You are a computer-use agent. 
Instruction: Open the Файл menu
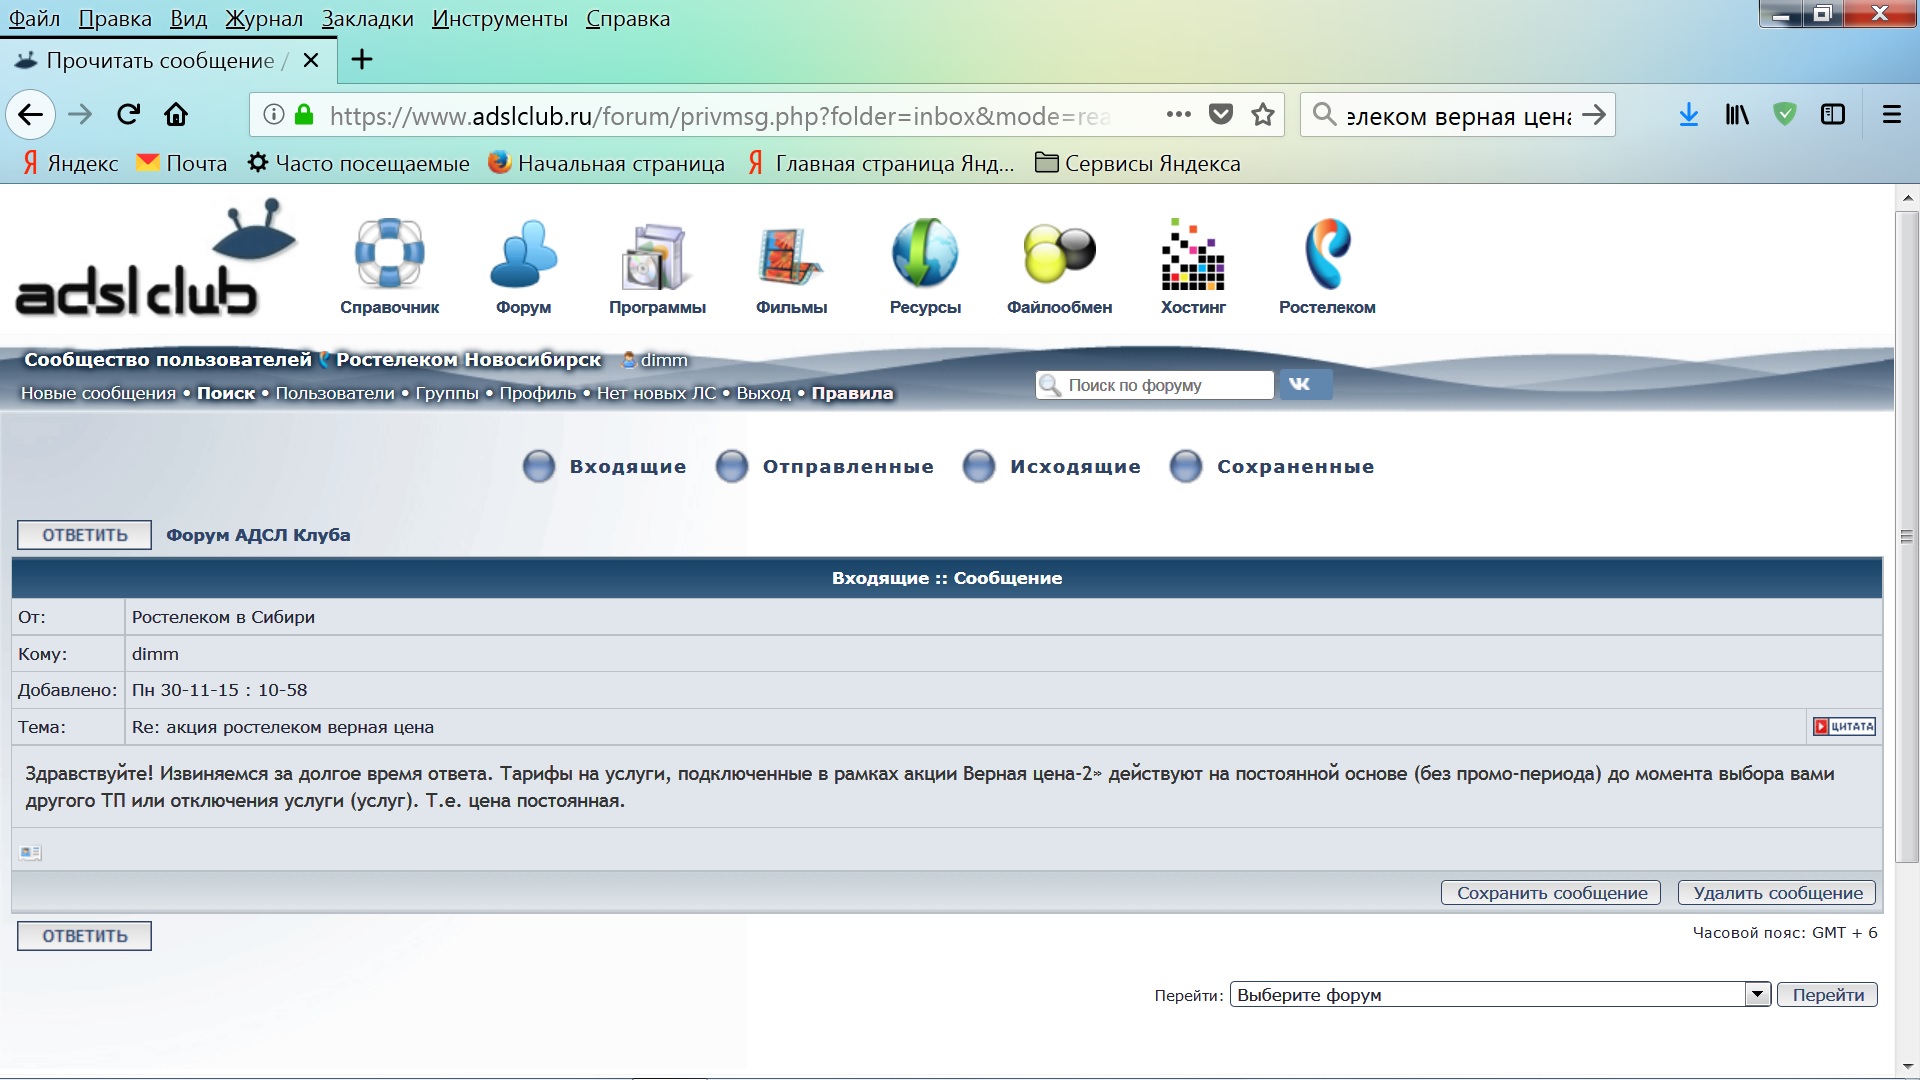(x=34, y=18)
